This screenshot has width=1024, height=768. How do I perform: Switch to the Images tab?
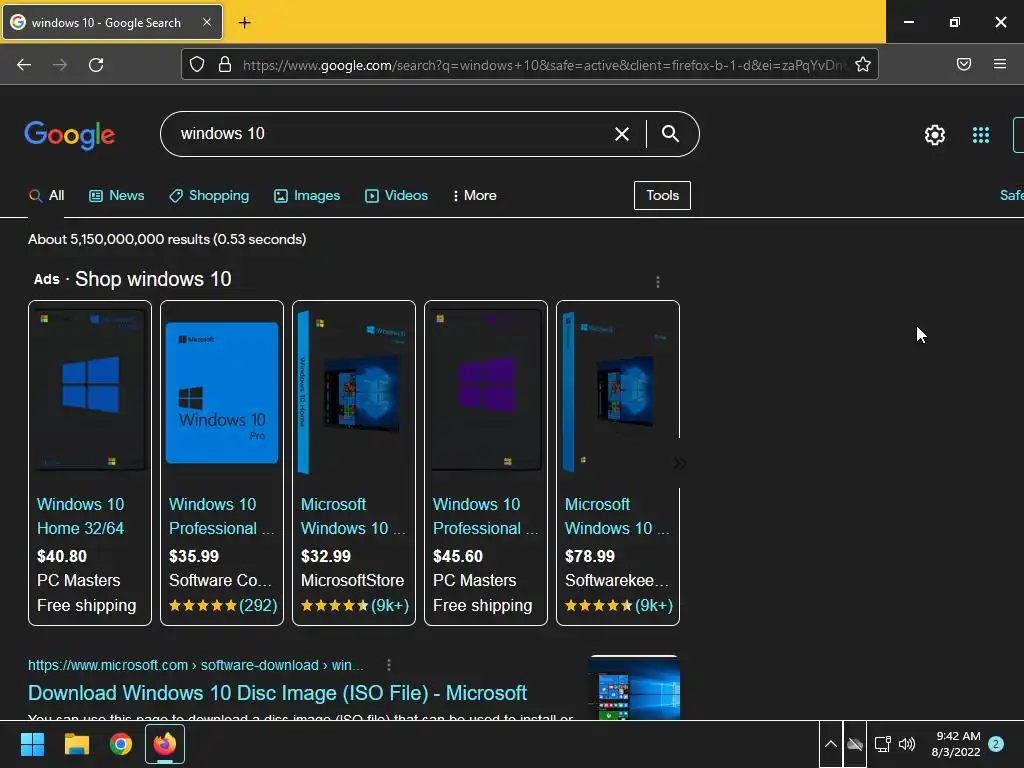coord(307,195)
